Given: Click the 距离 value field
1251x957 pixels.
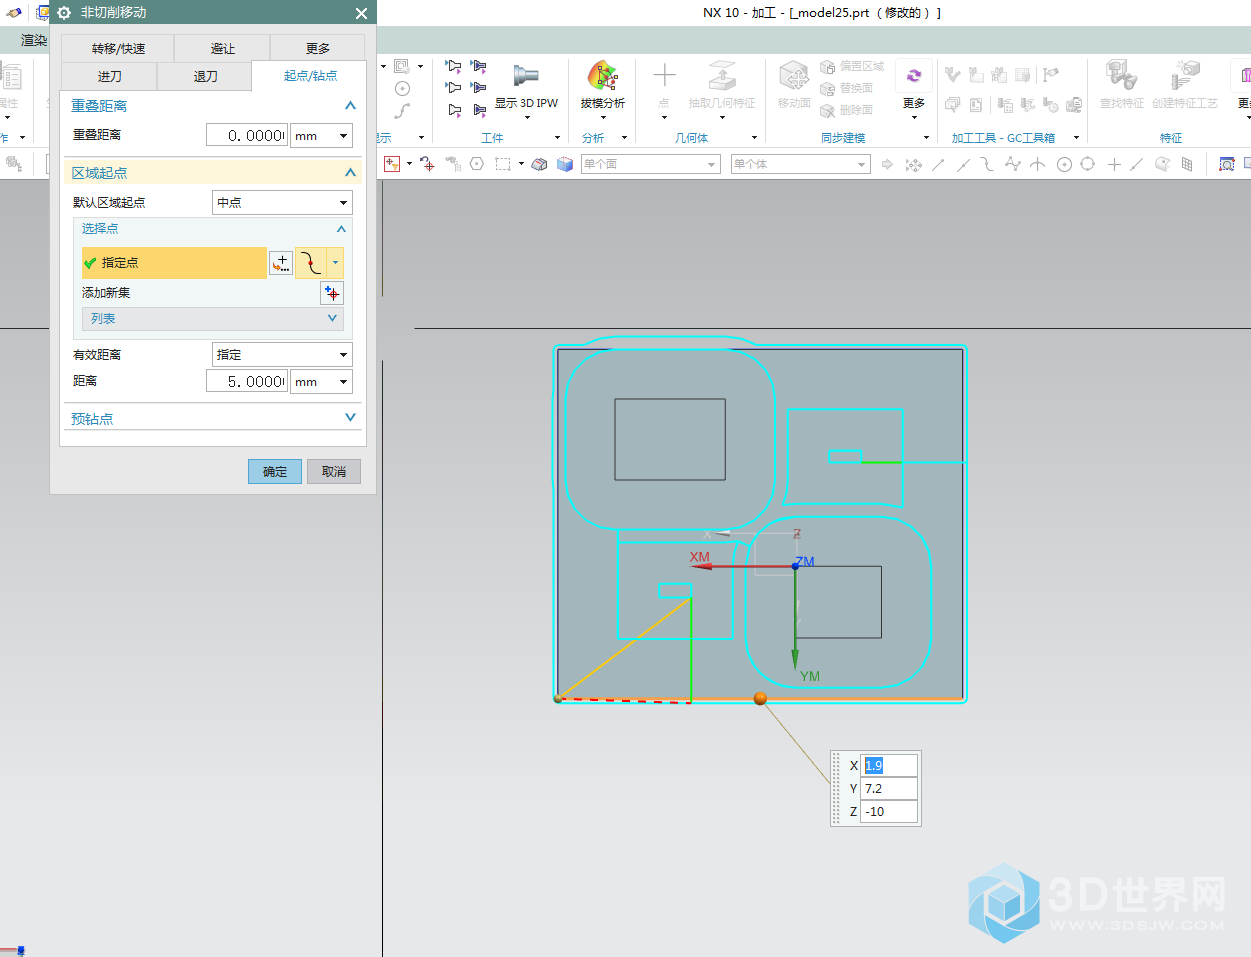Looking at the screenshot, I should point(247,381).
